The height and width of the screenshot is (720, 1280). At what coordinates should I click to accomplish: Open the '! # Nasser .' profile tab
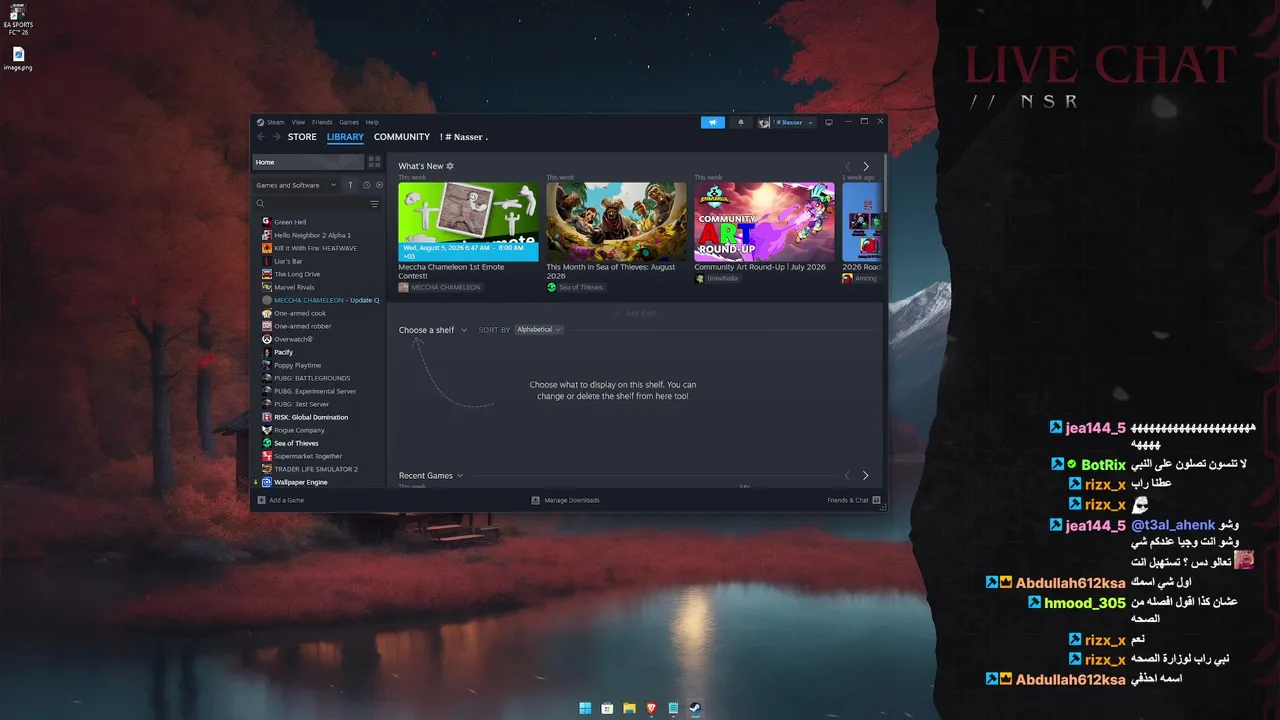pos(464,137)
